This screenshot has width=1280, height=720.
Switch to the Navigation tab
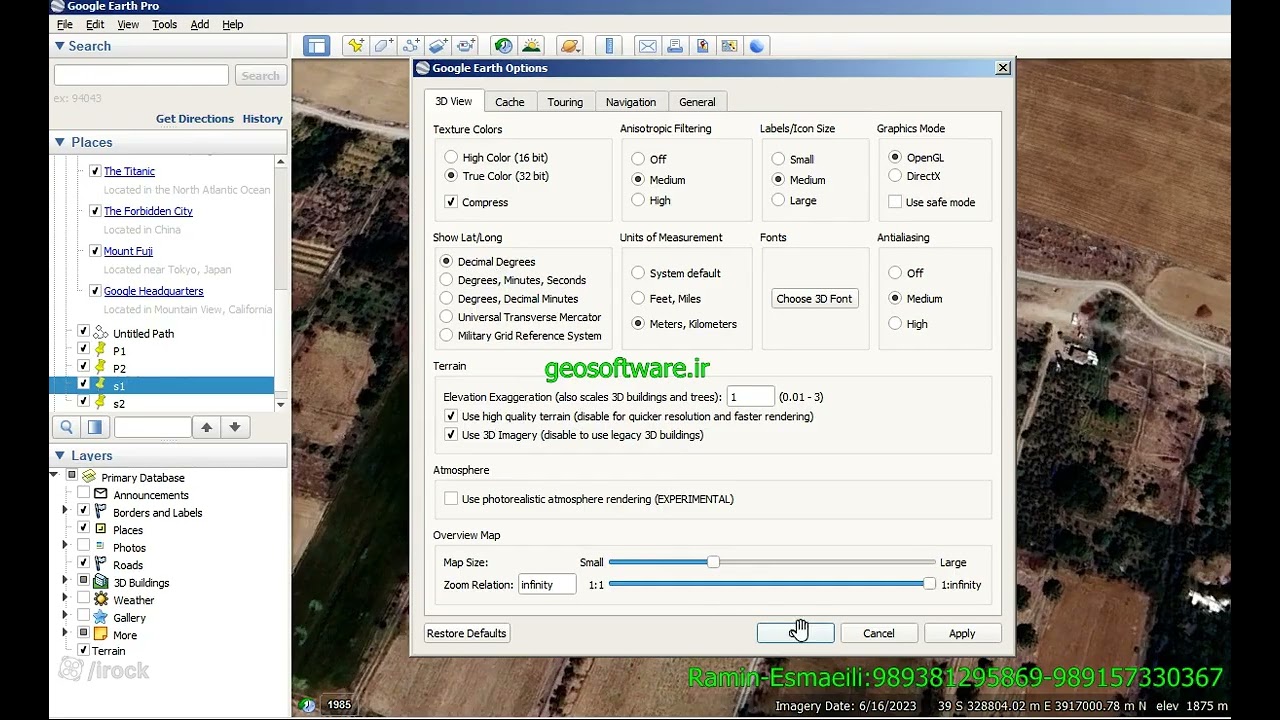click(x=631, y=102)
